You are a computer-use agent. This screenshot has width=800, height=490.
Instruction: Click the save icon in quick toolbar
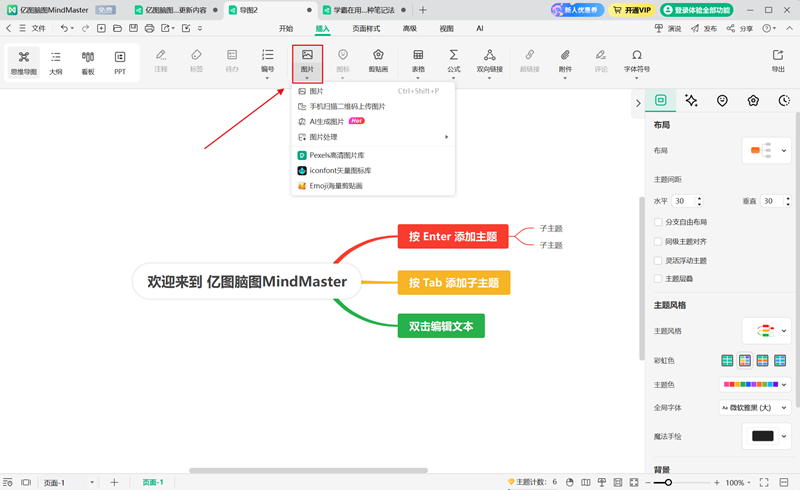pyautogui.click(x=133, y=28)
